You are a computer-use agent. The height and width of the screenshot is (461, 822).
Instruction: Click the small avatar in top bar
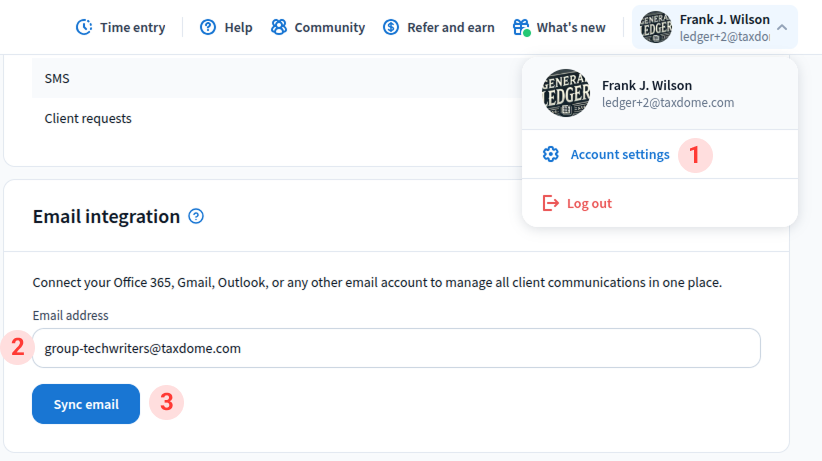(x=656, y=28)
